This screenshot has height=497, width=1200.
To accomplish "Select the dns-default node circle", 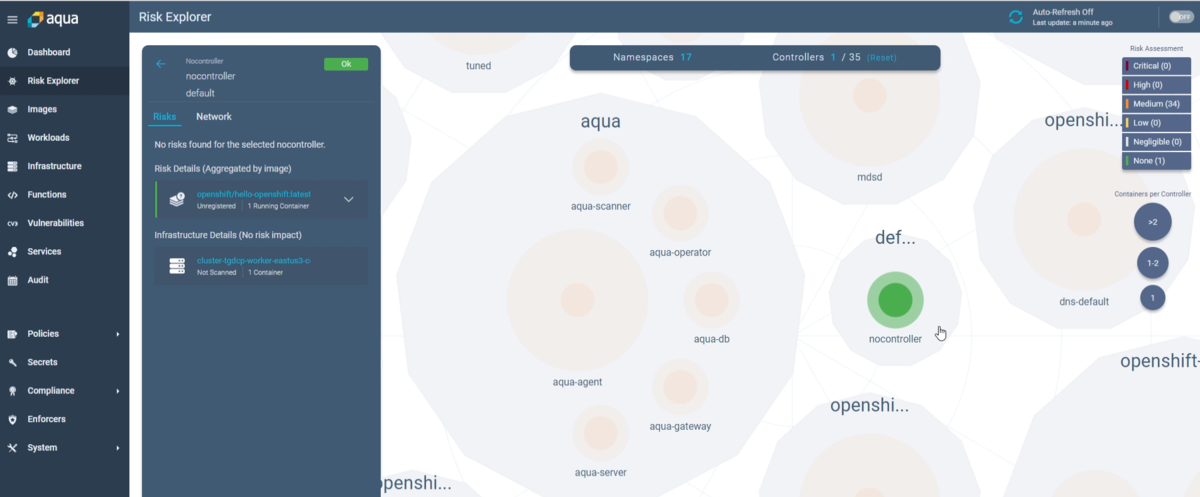I will click(x=1084, y=218).
